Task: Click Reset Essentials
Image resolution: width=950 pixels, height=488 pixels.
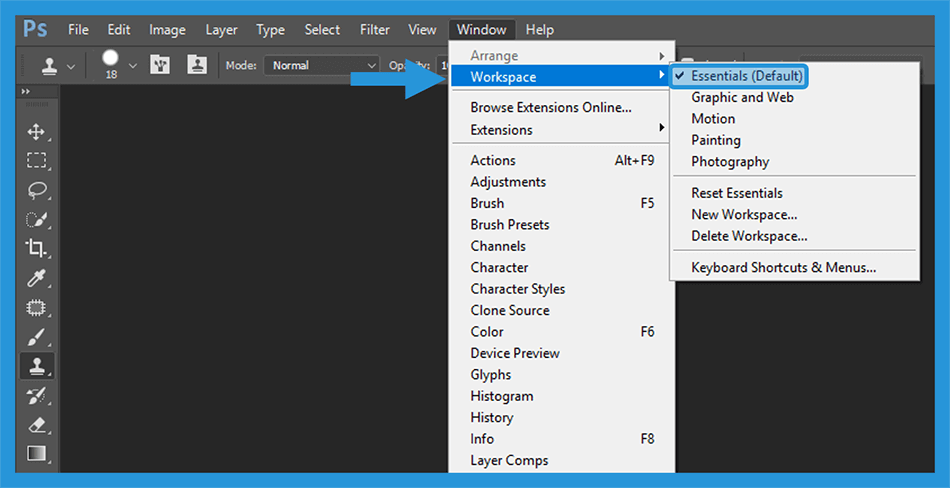Action: pyautogui.click(x=737, y=193)
